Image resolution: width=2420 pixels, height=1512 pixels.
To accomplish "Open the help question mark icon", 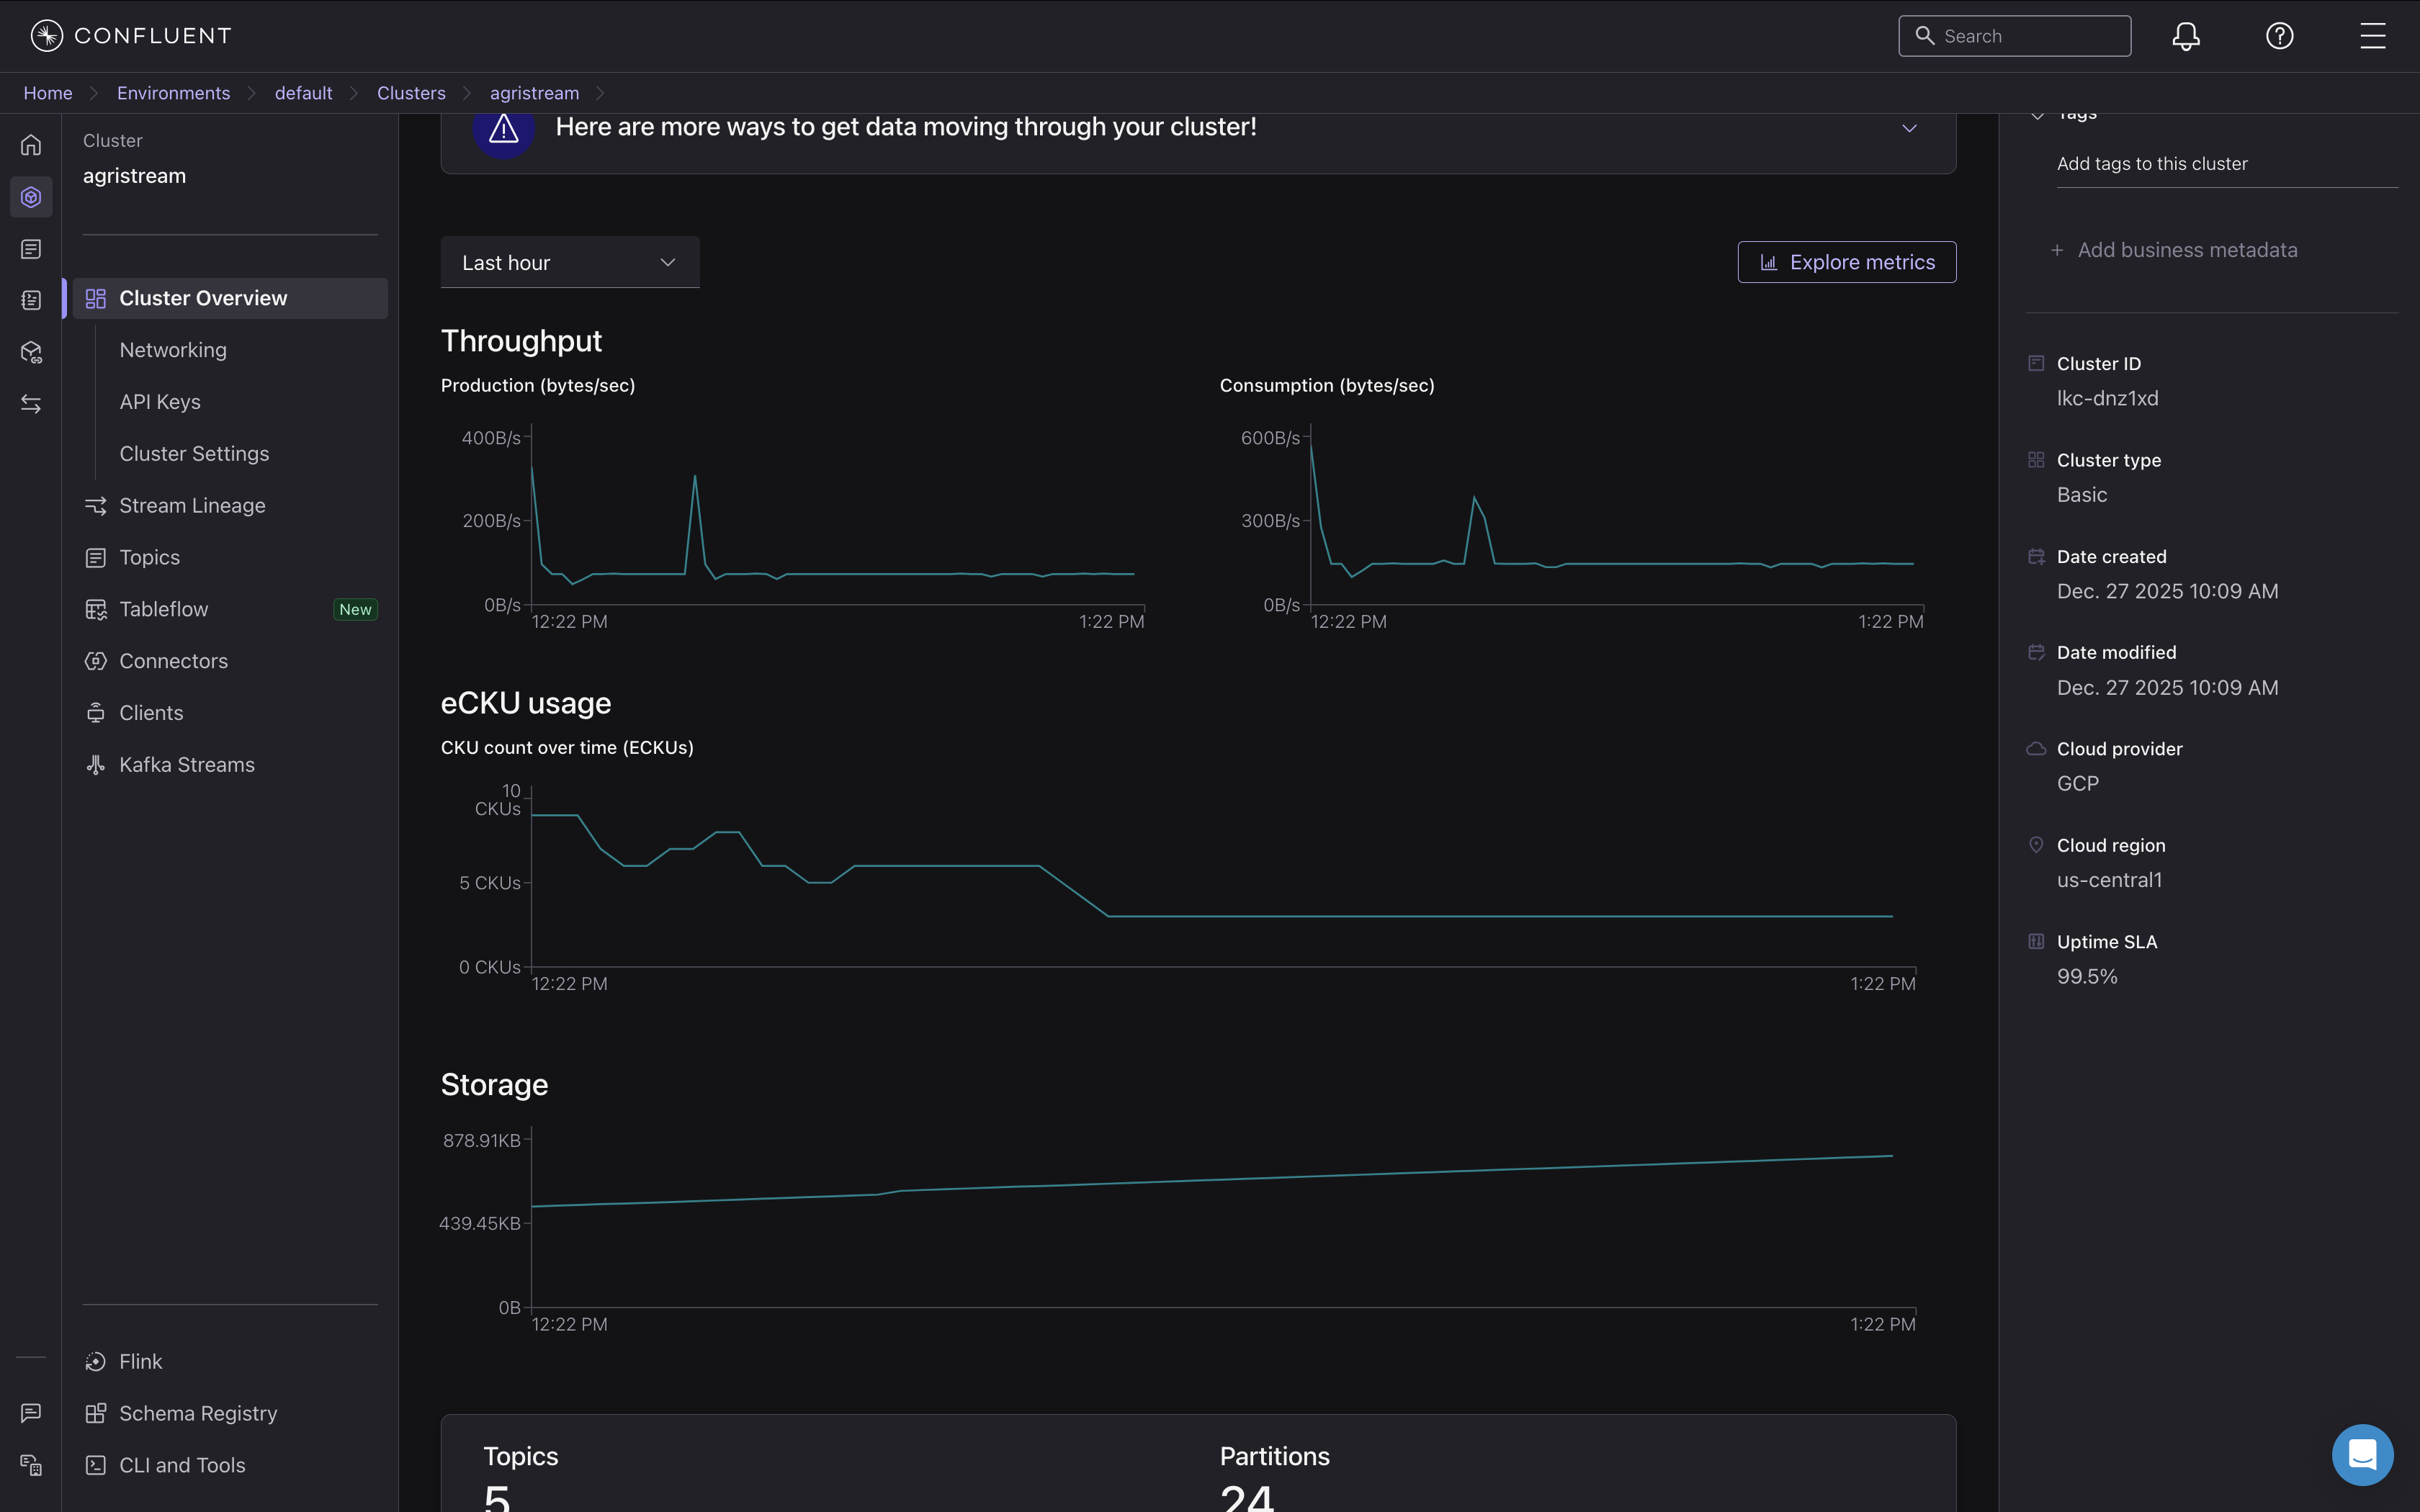I will (x=2279, y=36).
